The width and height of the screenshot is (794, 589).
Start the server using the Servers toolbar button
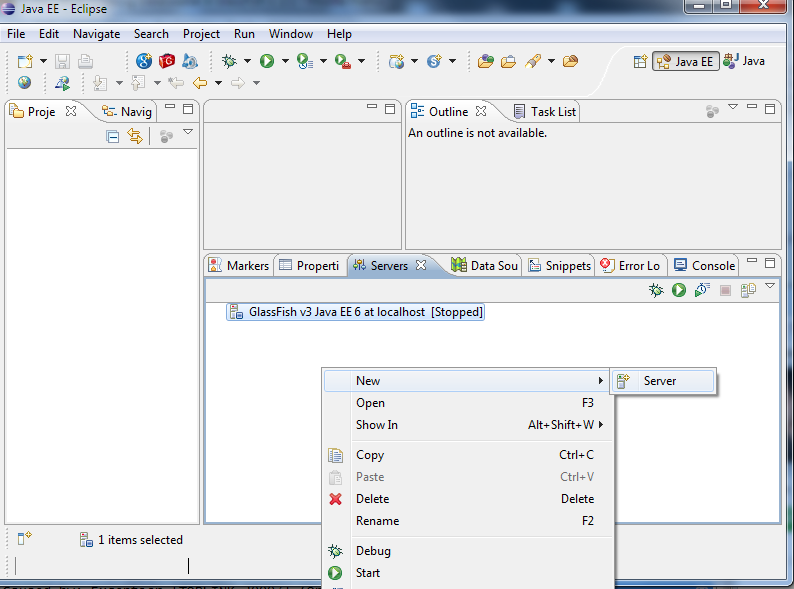(679, 290)
